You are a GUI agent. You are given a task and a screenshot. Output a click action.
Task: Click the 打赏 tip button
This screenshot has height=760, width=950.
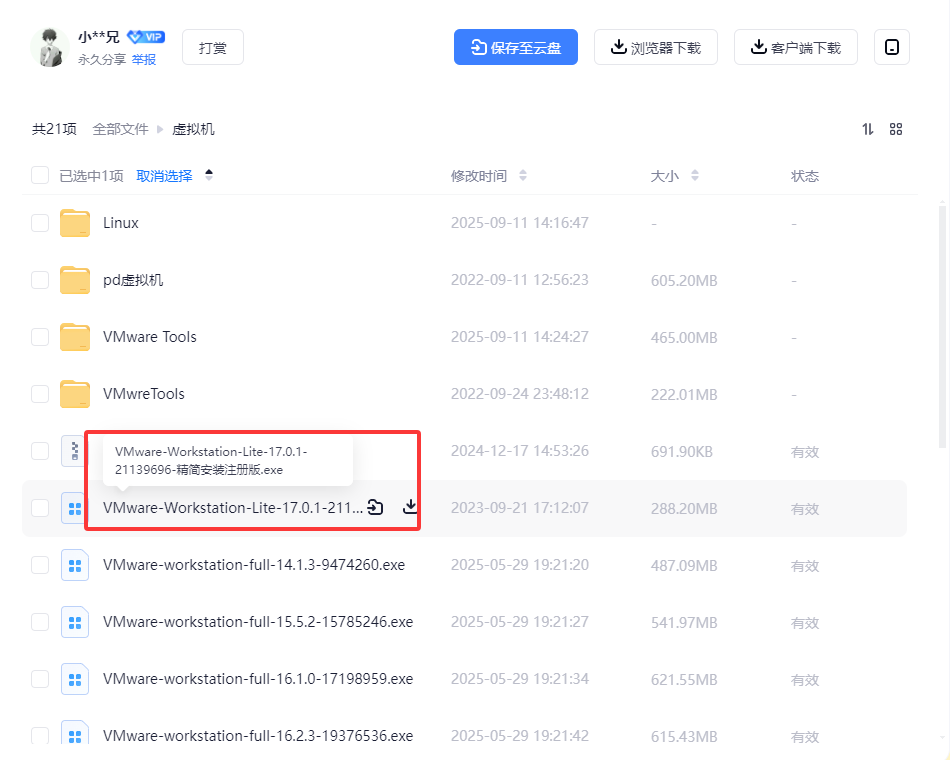(x=213, y=47)
